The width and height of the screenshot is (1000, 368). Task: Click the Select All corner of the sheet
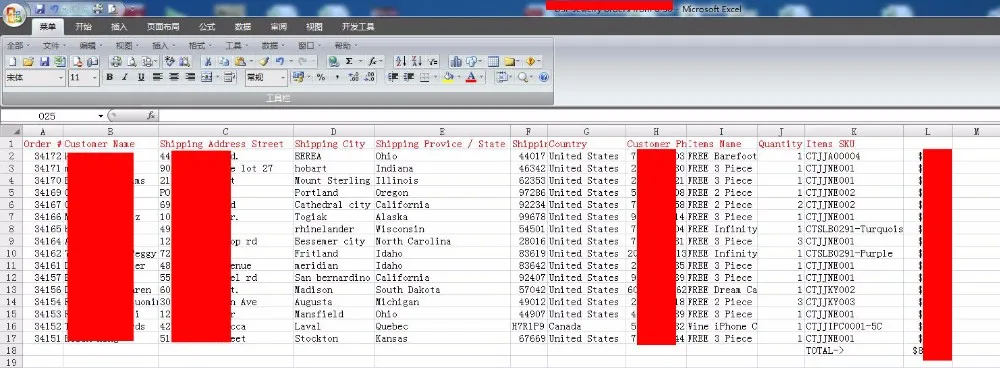click(11, 131)
